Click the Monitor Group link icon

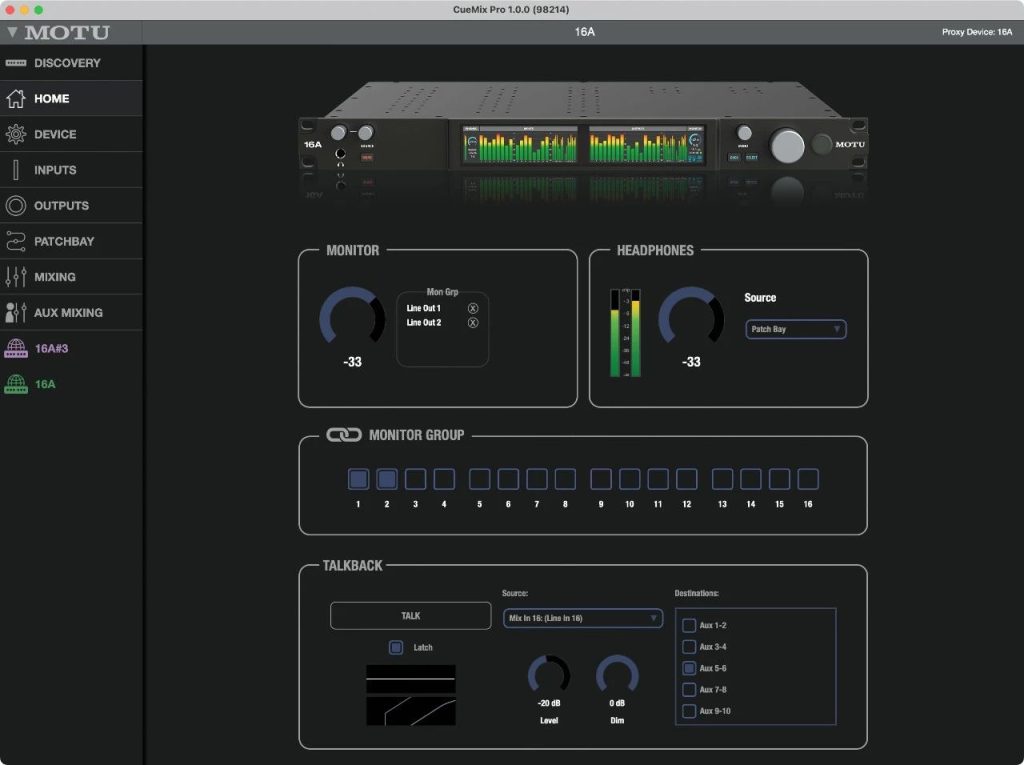coord(344,435)
